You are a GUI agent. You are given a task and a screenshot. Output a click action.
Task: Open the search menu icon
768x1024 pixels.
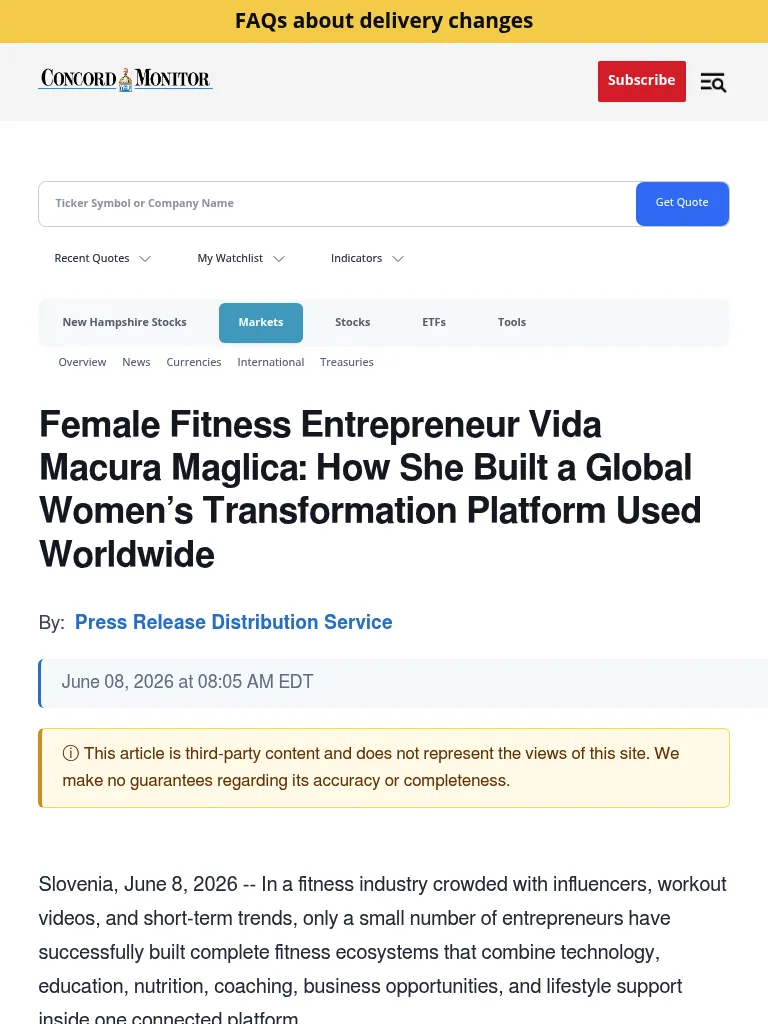713,82
